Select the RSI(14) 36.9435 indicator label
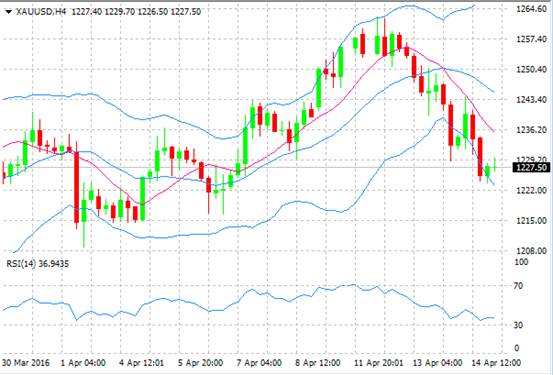Screen dimensions: 553x375 [x=37, y=264]
